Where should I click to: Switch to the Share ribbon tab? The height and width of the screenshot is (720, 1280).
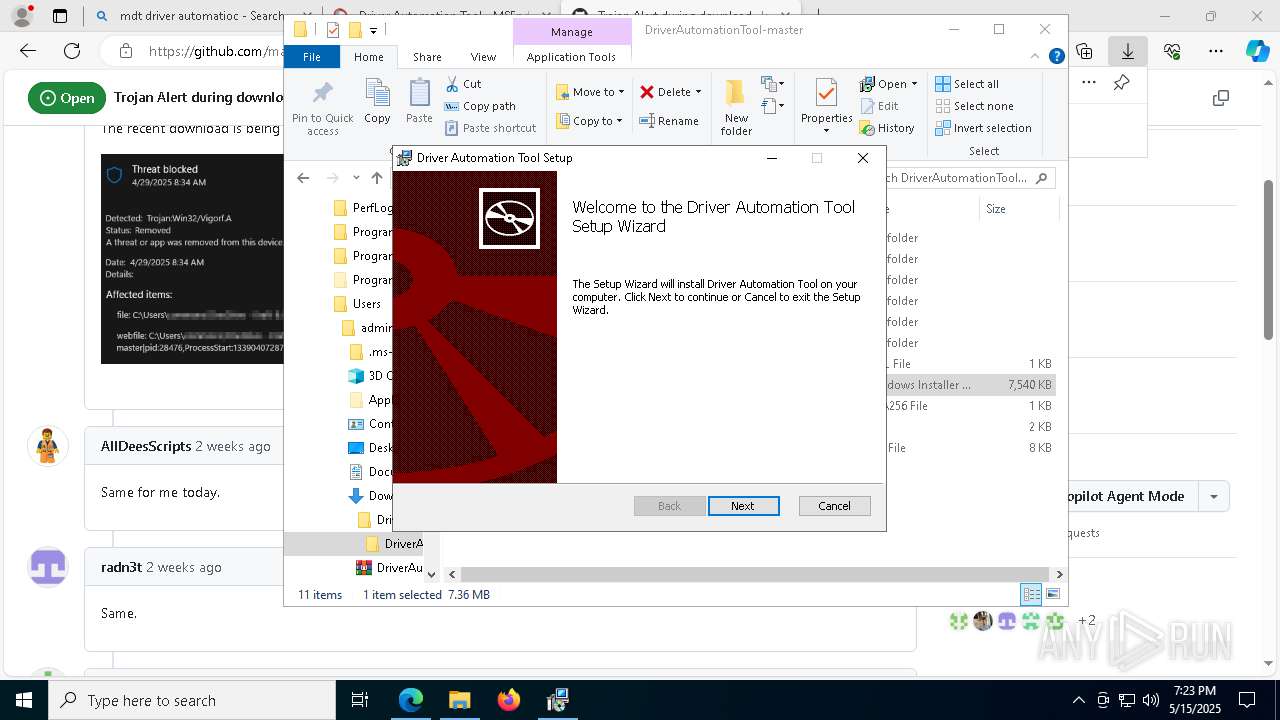tap(427, 57)
